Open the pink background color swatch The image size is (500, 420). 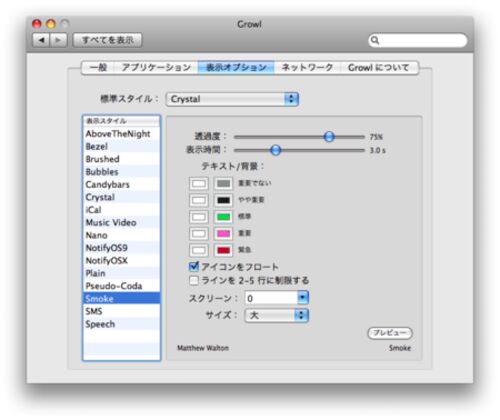click(x=223, y=233)
